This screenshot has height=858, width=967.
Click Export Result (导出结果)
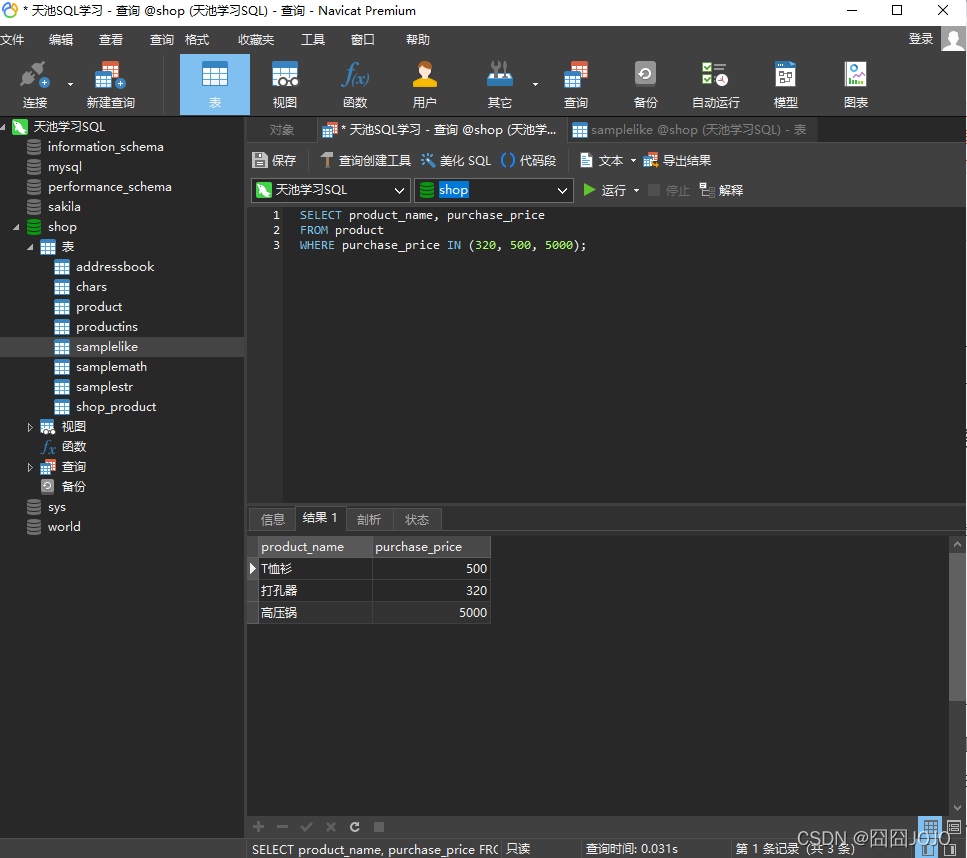[x=677, y=160]
